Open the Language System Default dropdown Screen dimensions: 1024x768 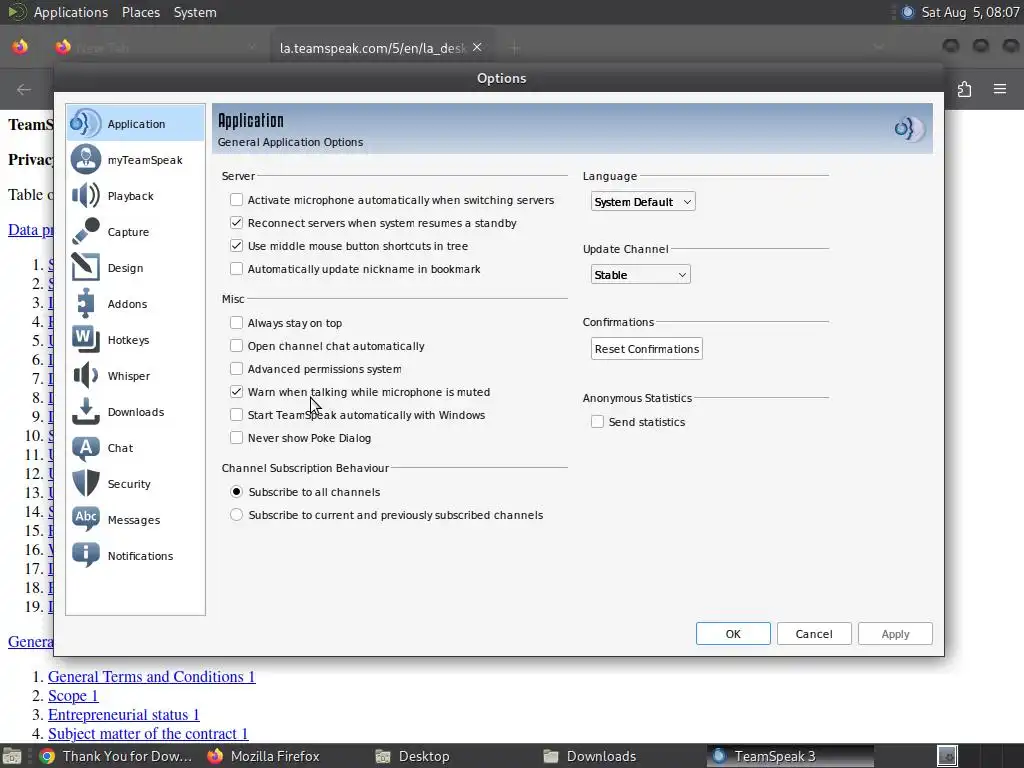click(643, 201)
